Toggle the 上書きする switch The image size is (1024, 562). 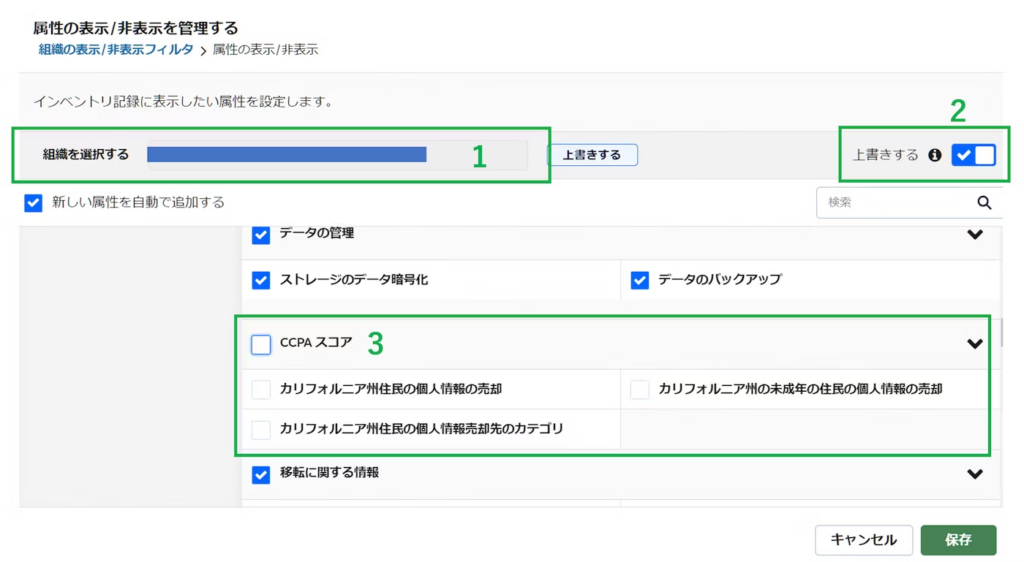click(973, 155)
